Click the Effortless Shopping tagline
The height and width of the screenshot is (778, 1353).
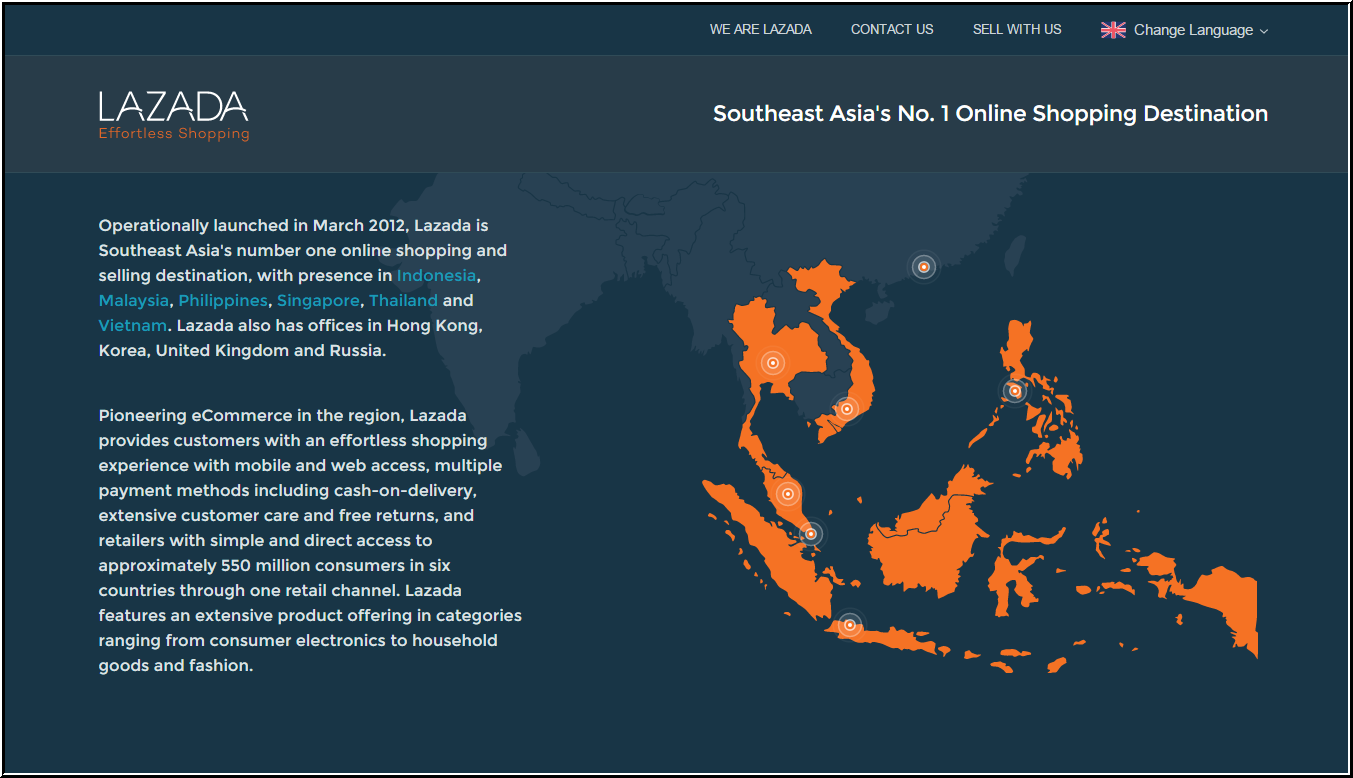click(x=174, y=133)
